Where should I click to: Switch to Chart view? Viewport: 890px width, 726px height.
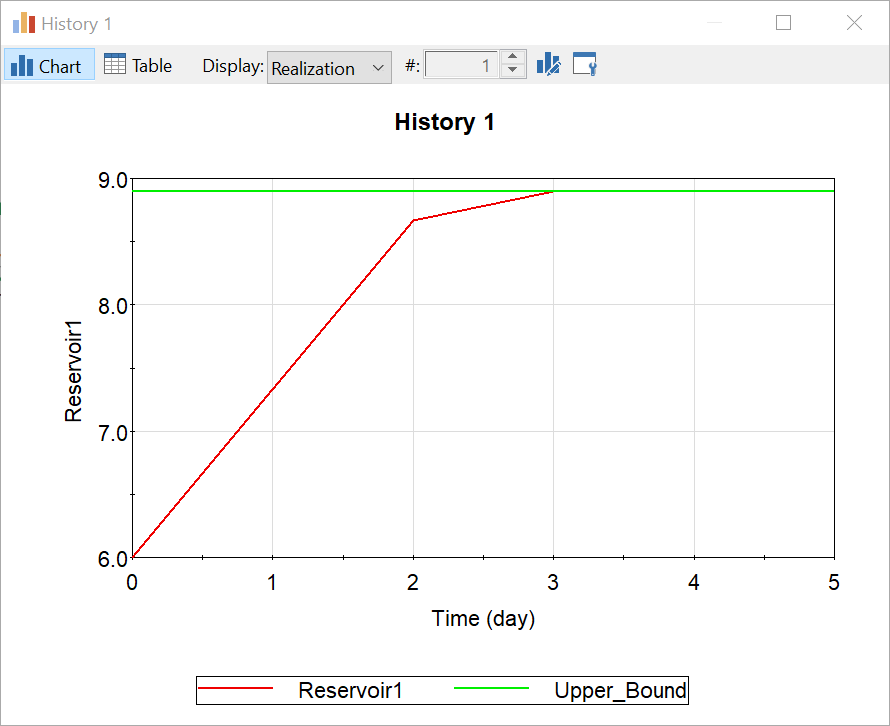pos(49,66)
